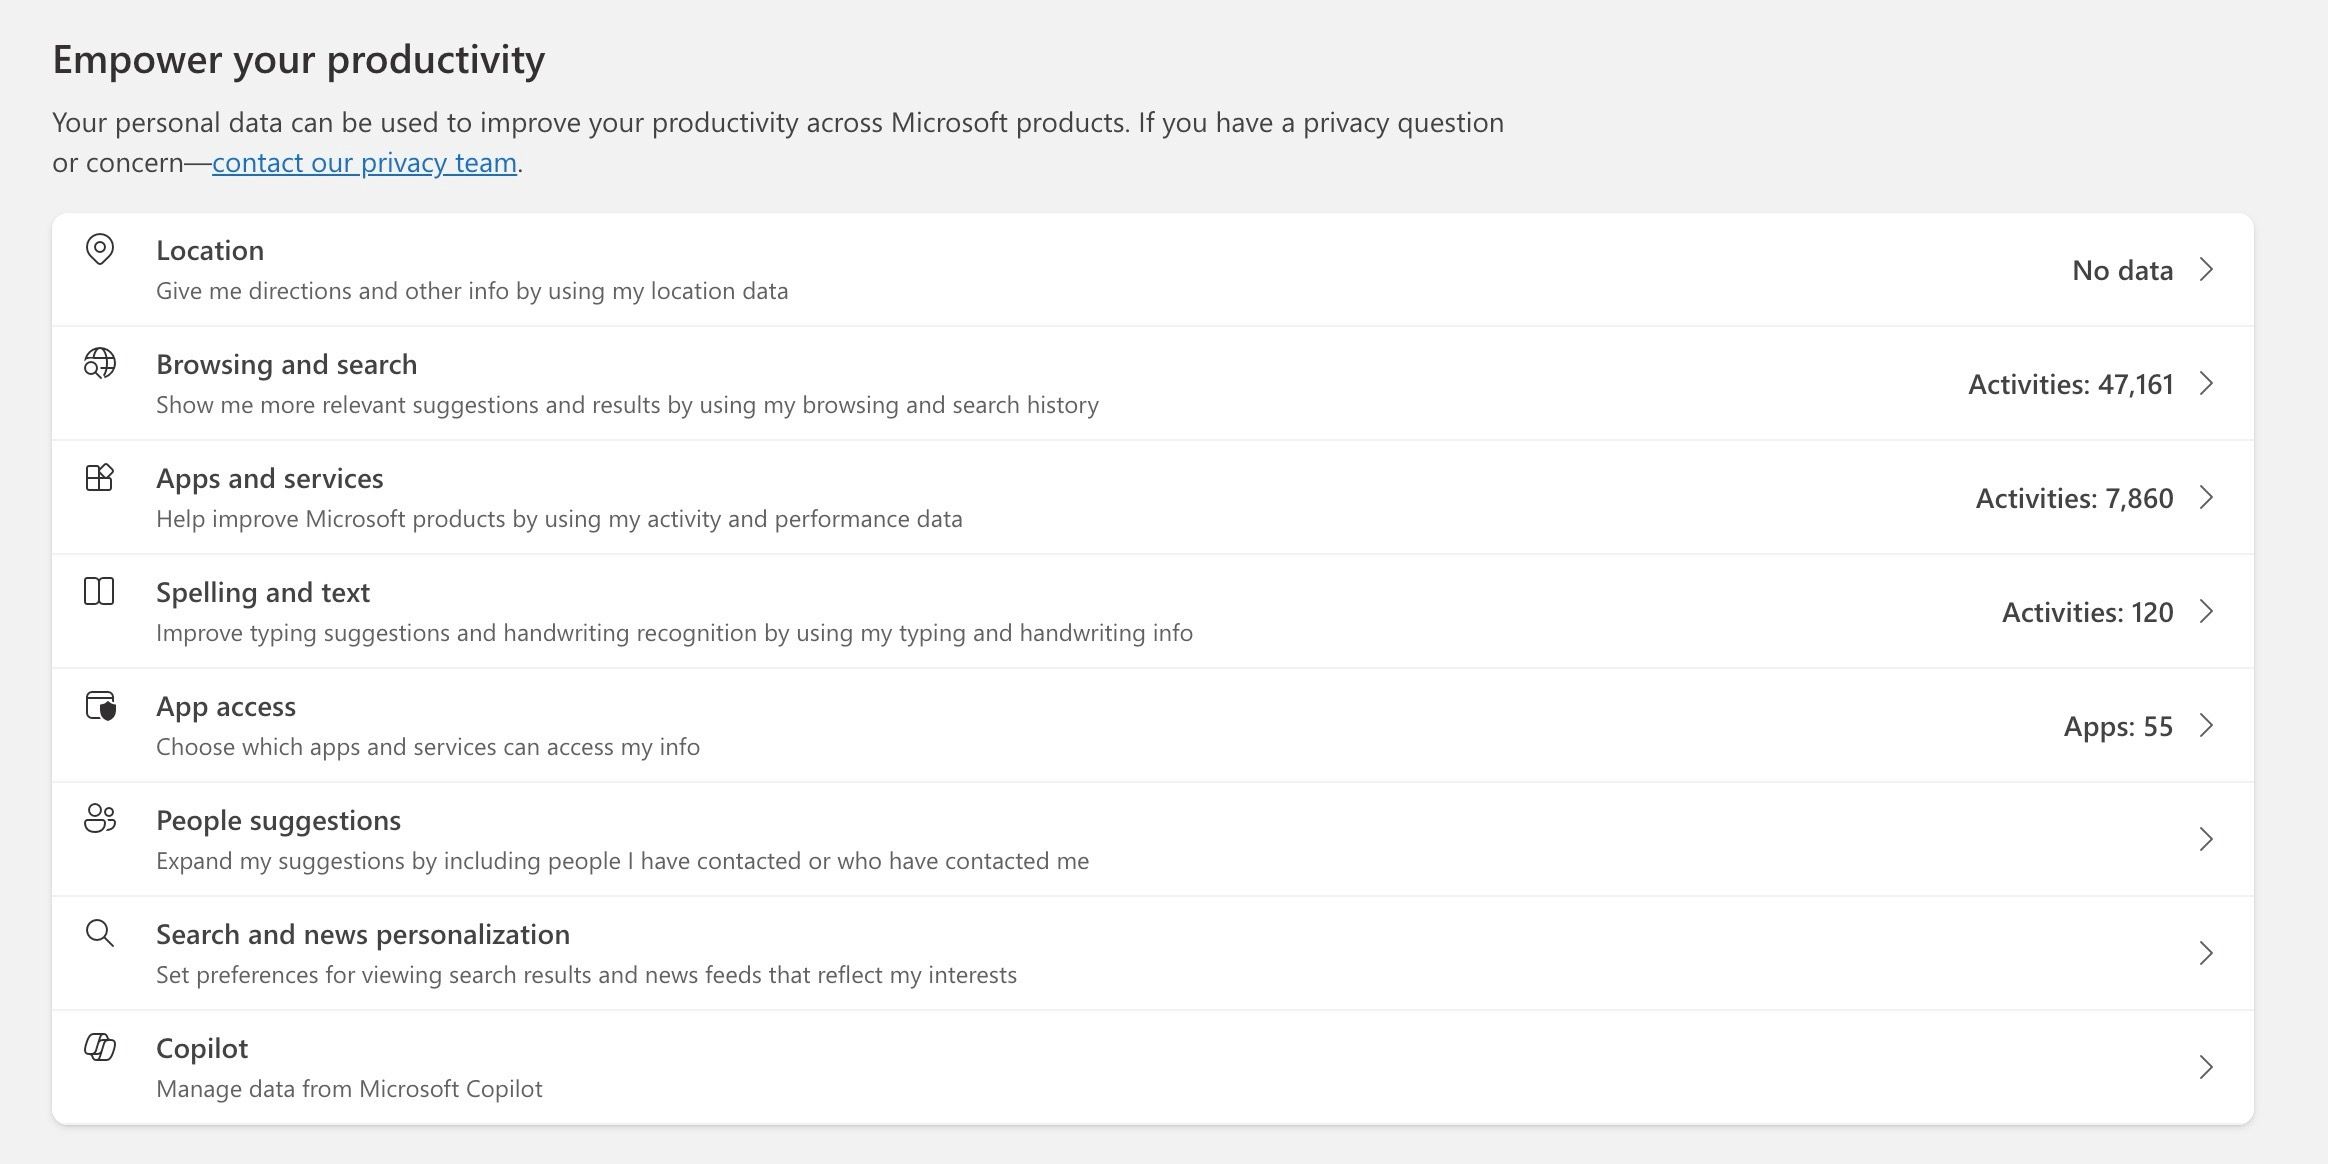Expand App access chevron arrow

(2206, 726)
